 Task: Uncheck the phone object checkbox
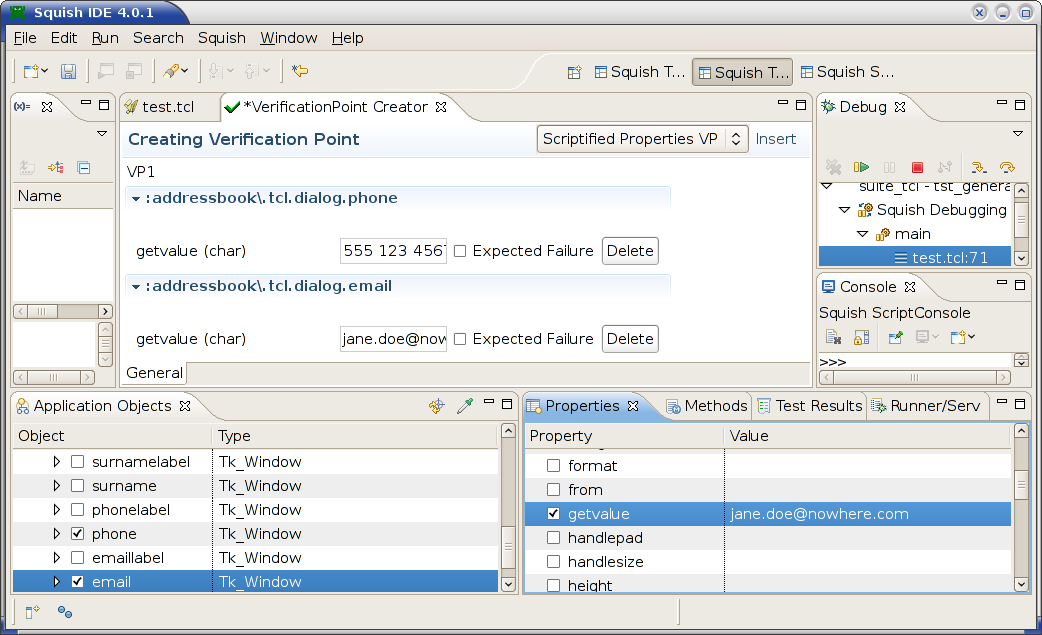pos(78,534)
